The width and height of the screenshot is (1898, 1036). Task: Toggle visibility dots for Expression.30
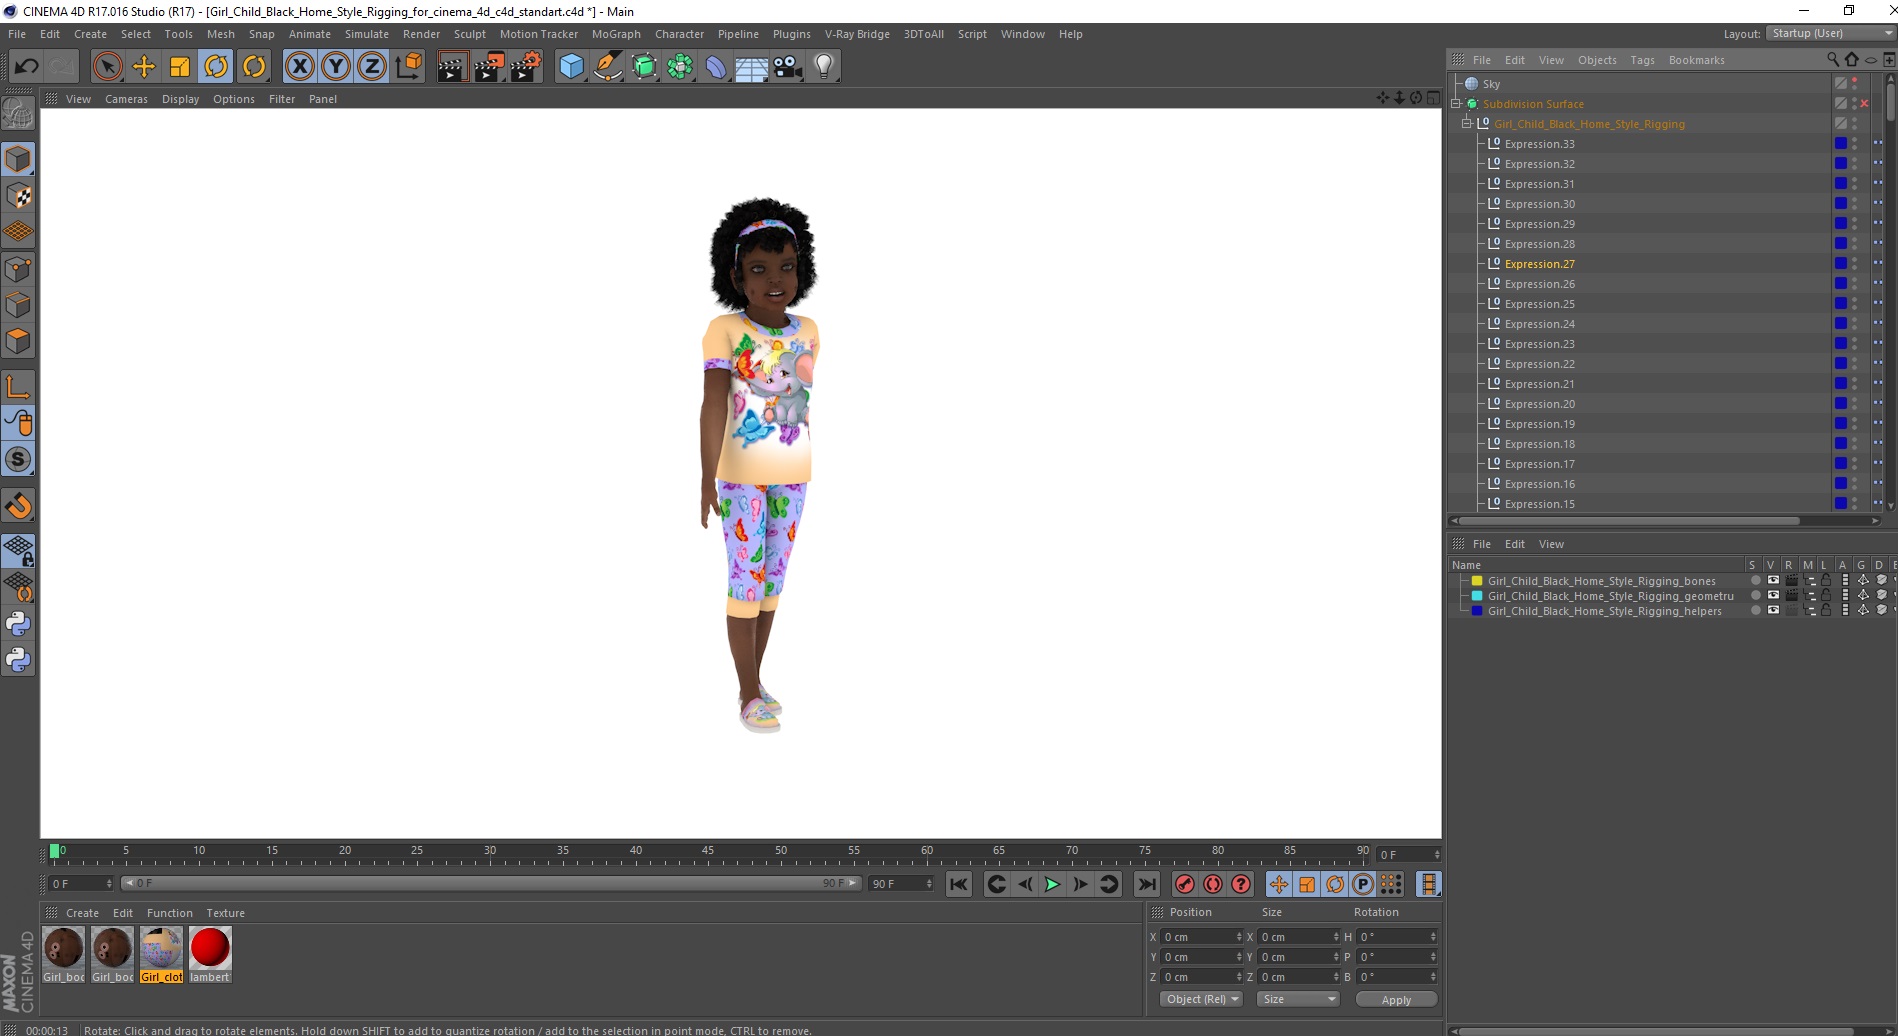(1855, 204)
